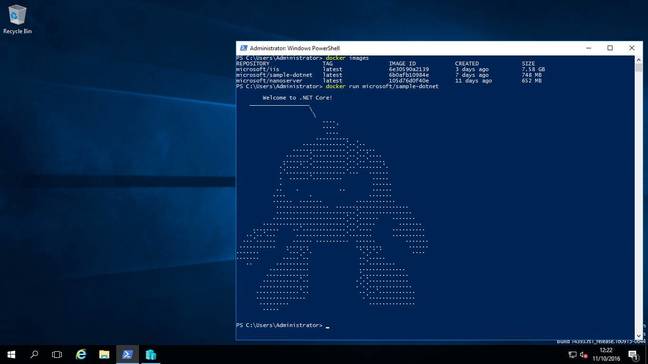Click the PowerShell vertical scrollbar thumb
648x364 pixels.
coord(638,68)
